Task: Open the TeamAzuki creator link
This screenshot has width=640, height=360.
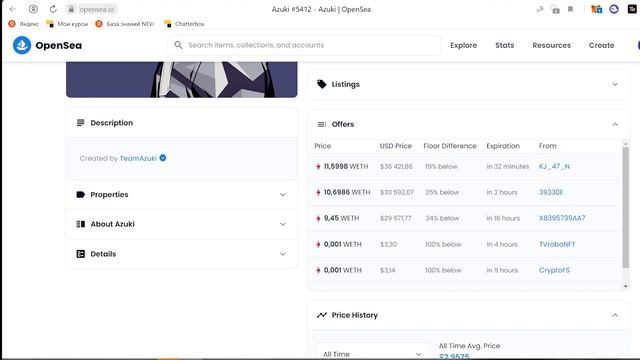Action: pos(138,158)
